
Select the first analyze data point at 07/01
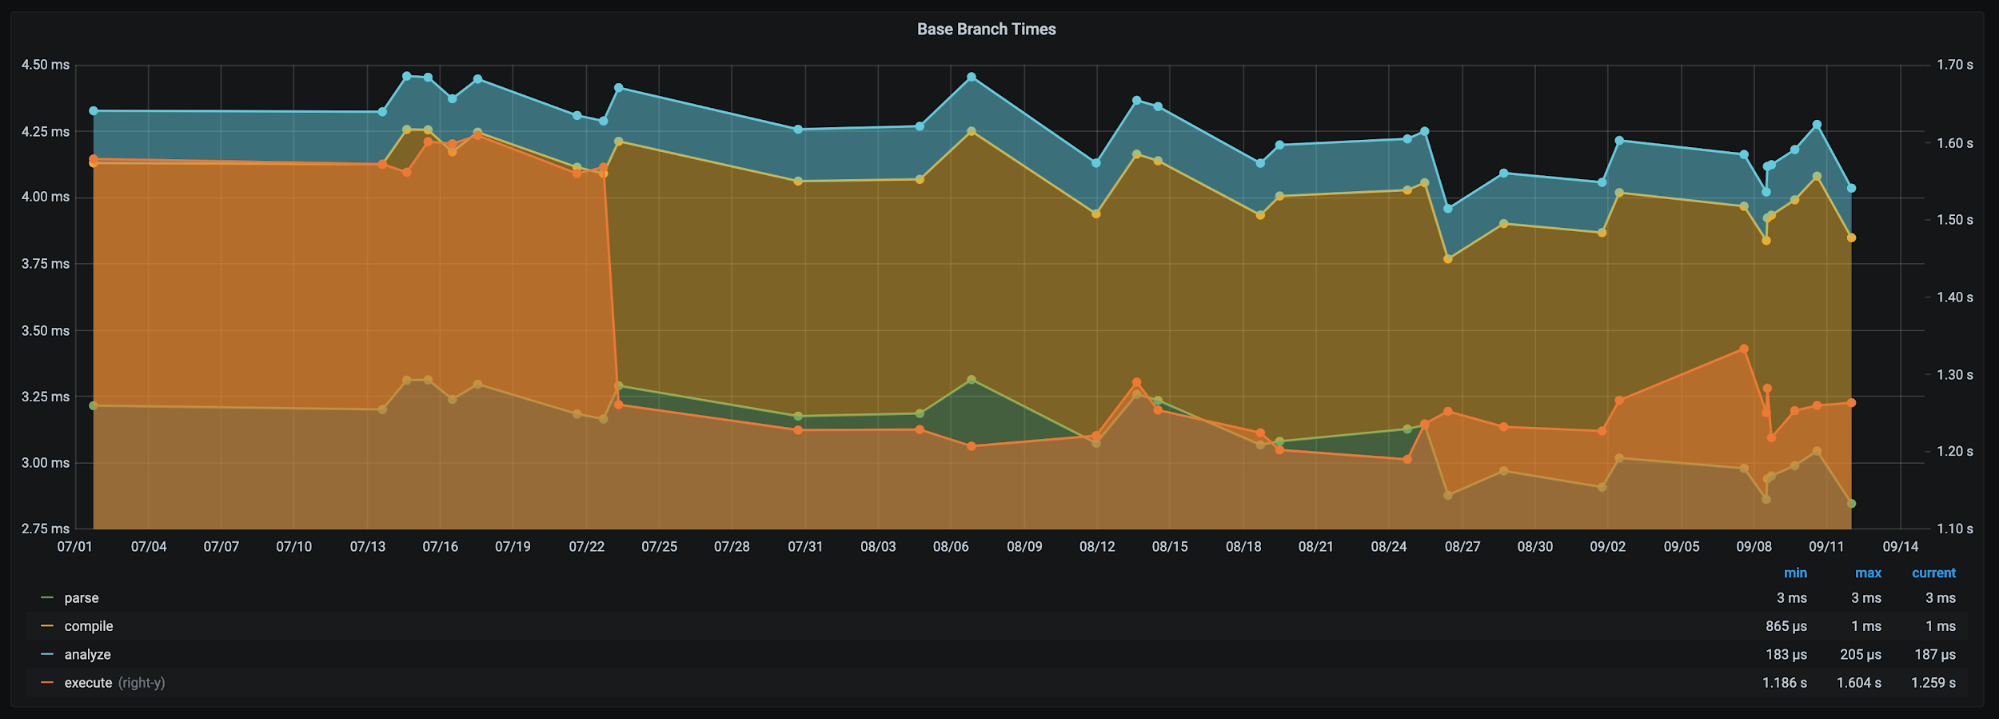93,111
